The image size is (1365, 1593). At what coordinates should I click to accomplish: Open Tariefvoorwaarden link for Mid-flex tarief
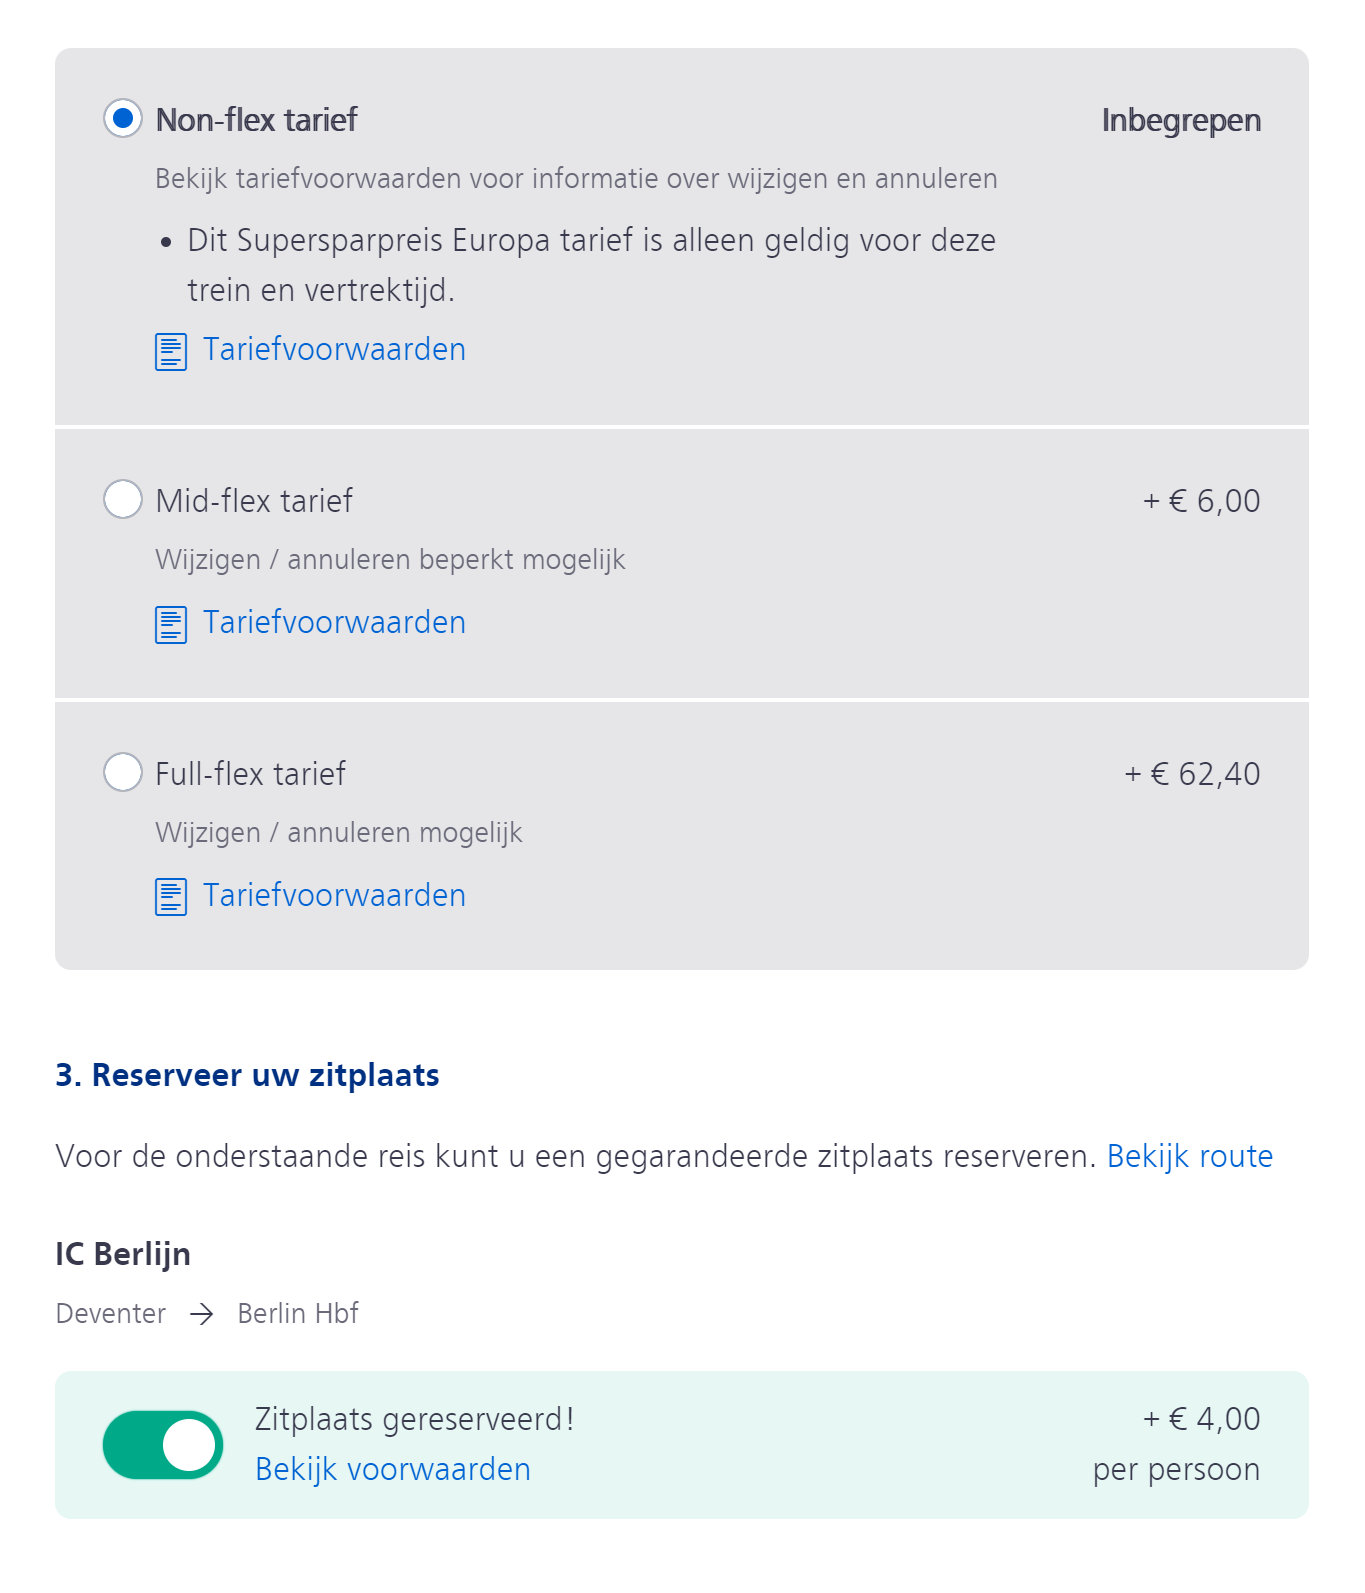[x=334, y=622]
